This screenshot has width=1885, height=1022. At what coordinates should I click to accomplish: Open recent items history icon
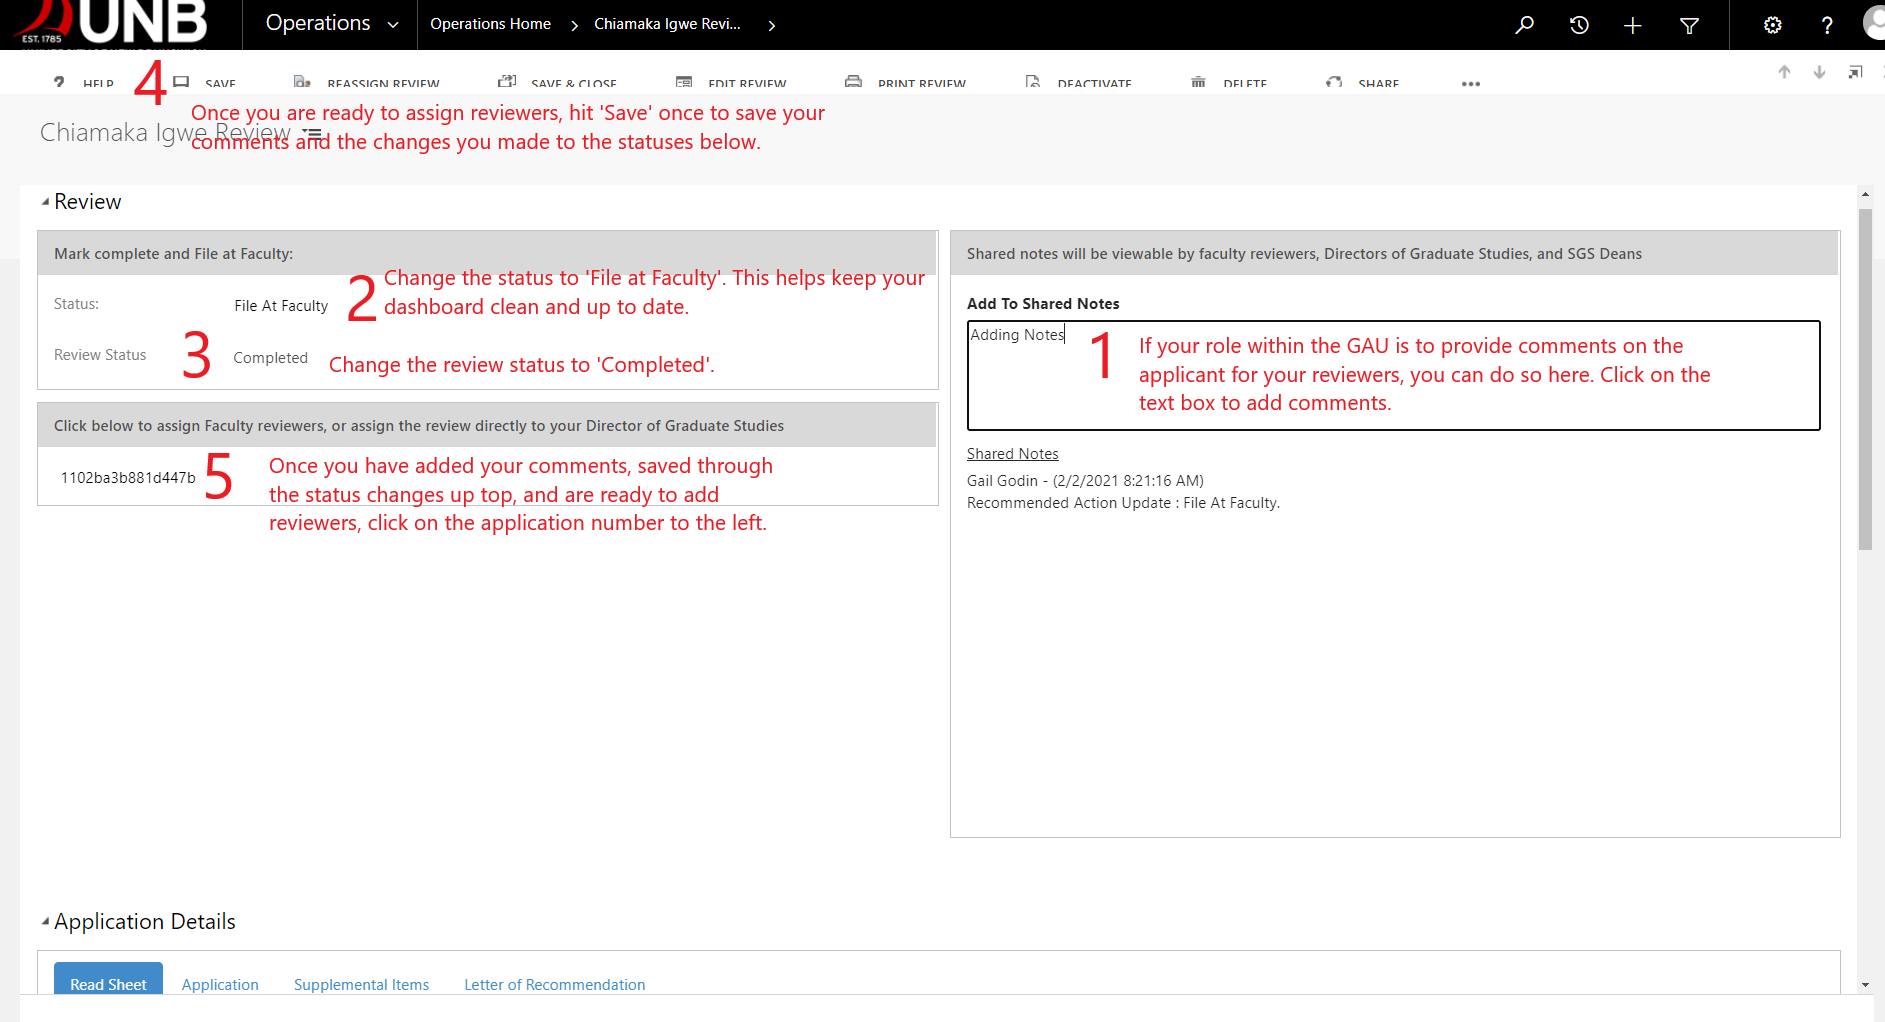coord(1579,25)
